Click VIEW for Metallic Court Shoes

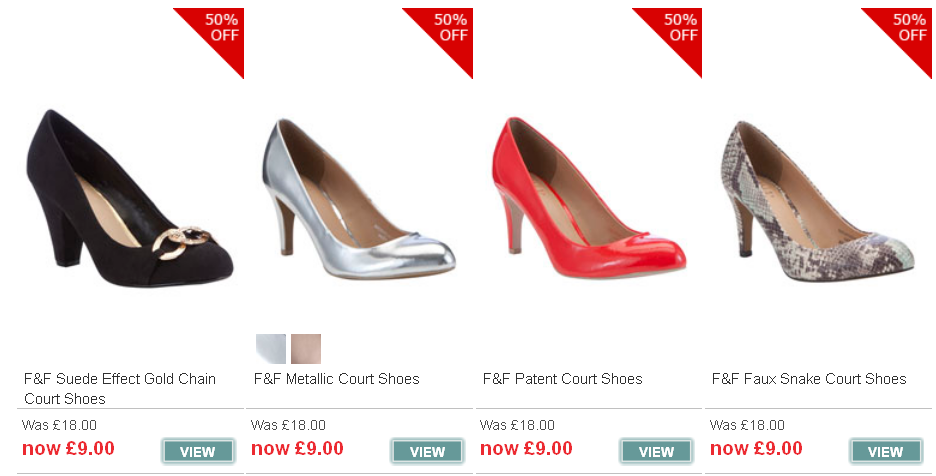(x=427, y=452)
